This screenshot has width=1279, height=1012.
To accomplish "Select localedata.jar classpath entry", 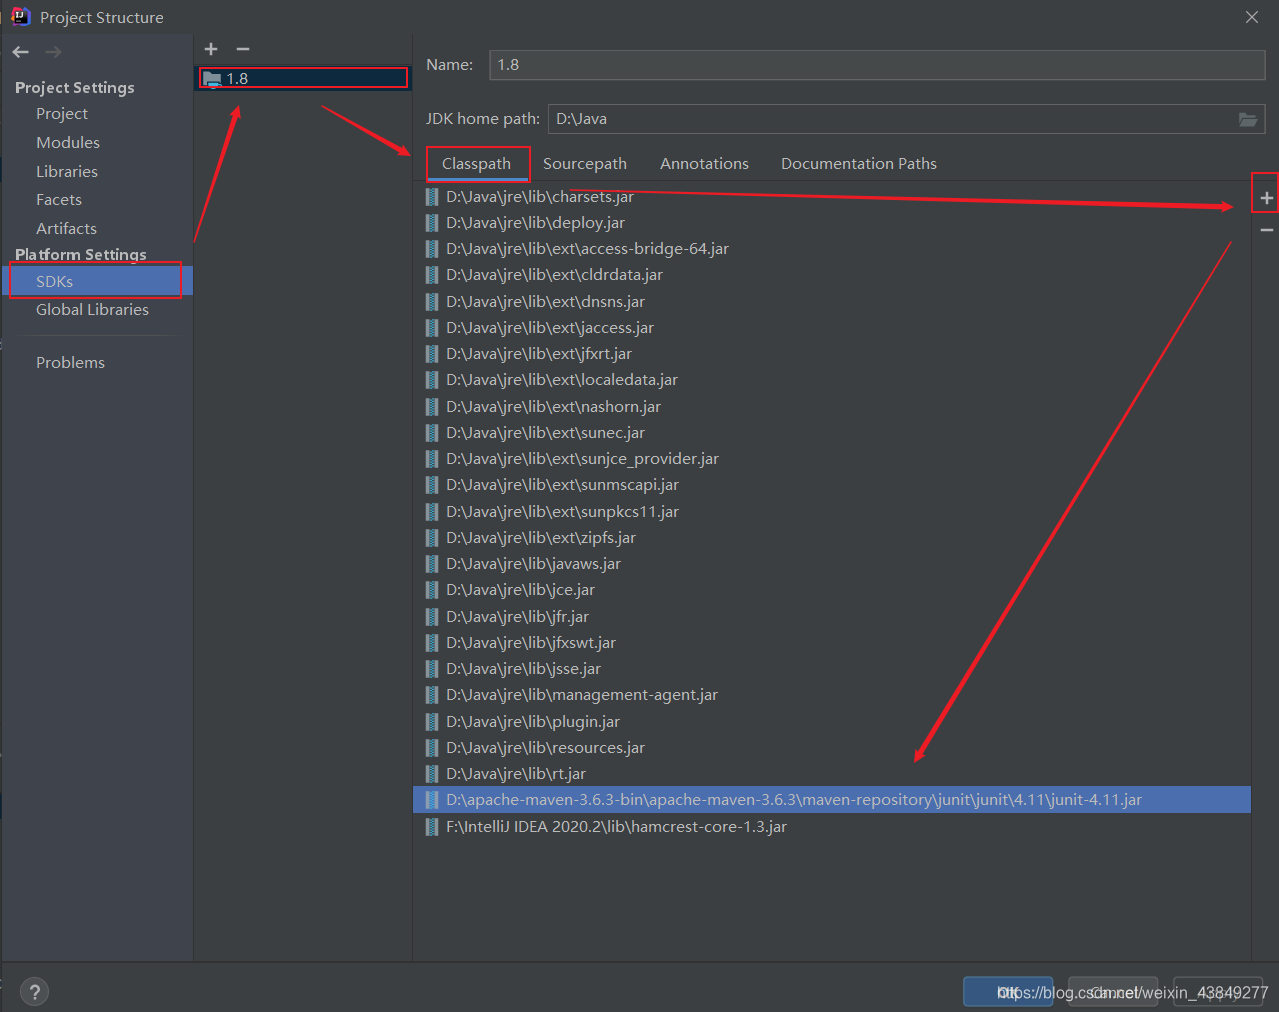I will tap(832, 380).
